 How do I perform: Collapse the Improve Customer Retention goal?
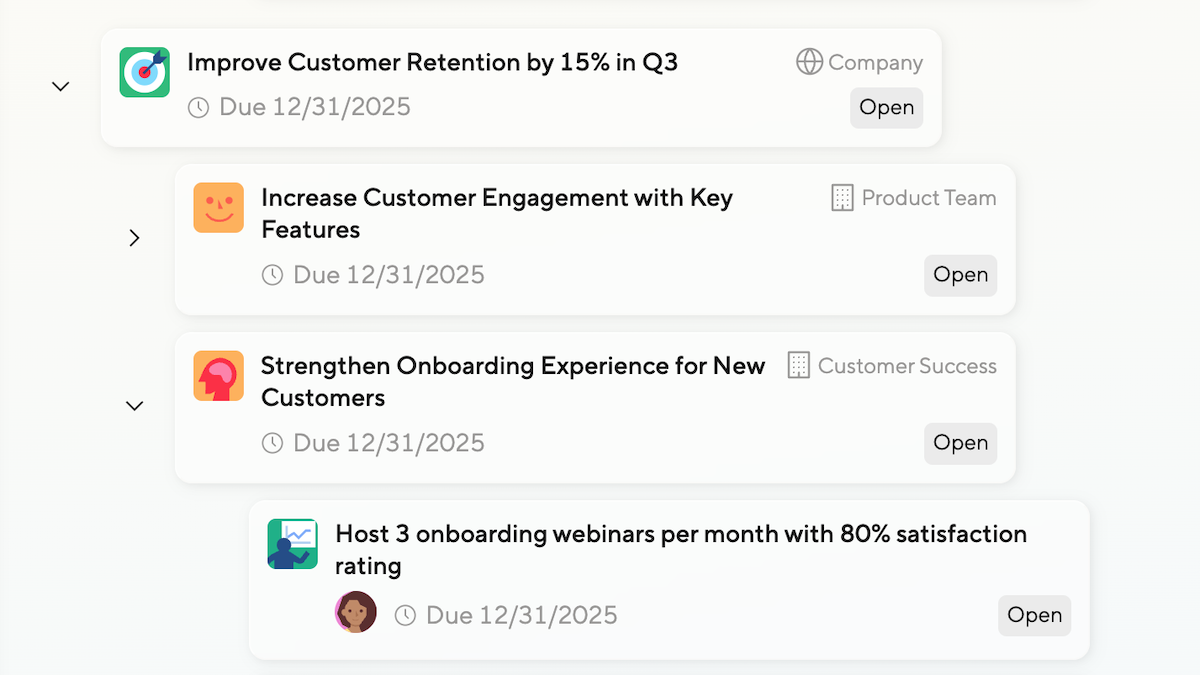click(x=61, y=87)
